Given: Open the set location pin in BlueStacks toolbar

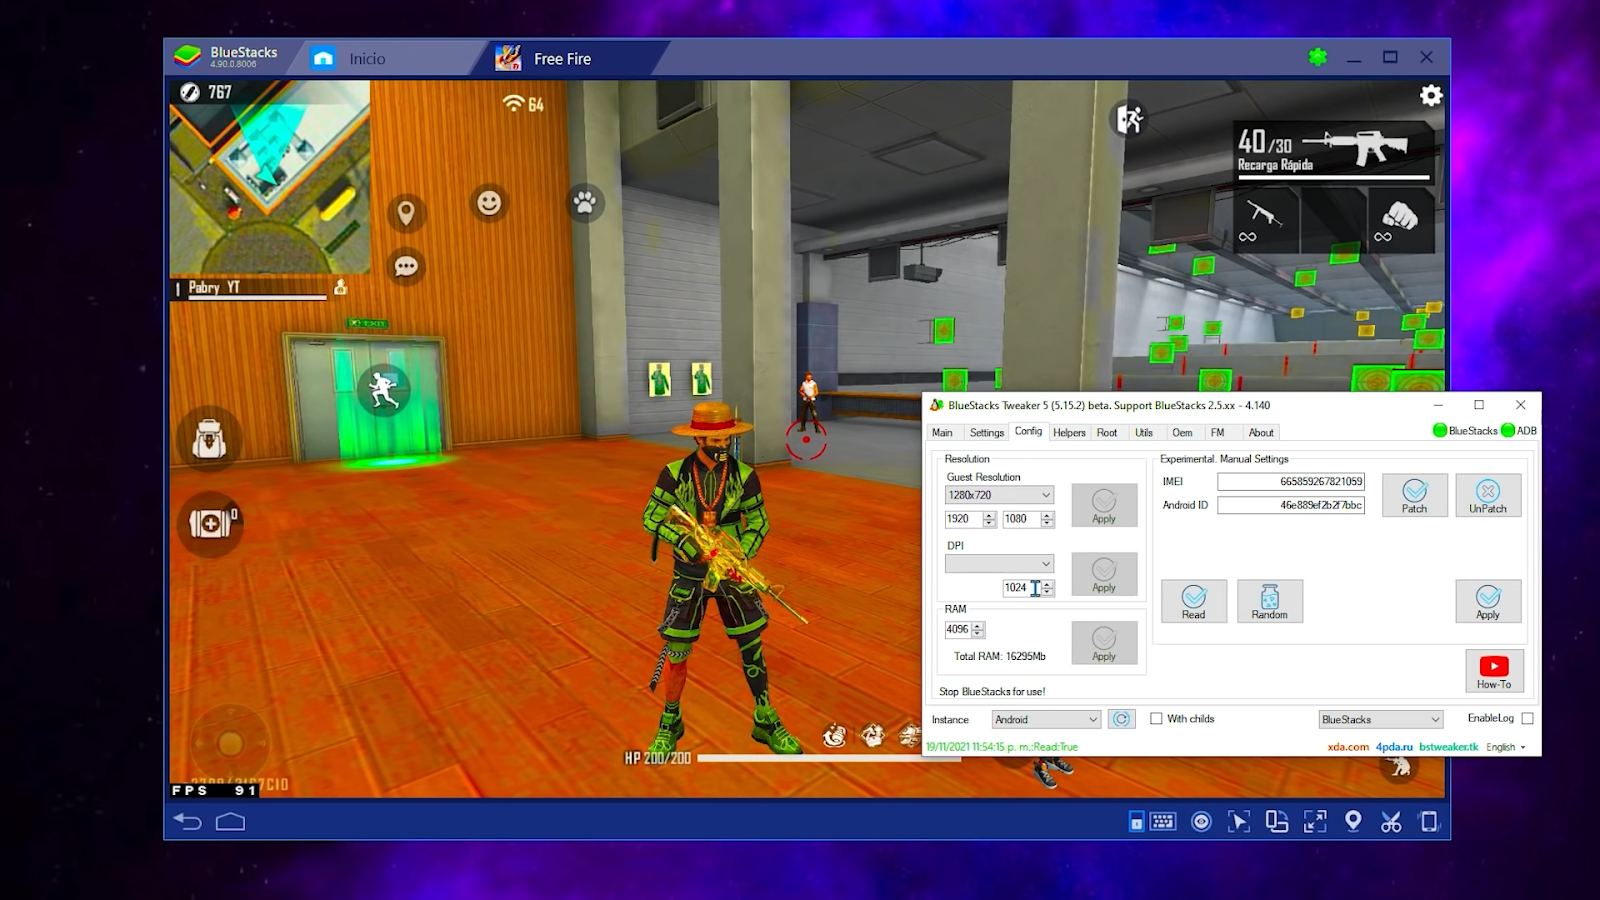Looking at the screenshot, I should coord(1353,821).
